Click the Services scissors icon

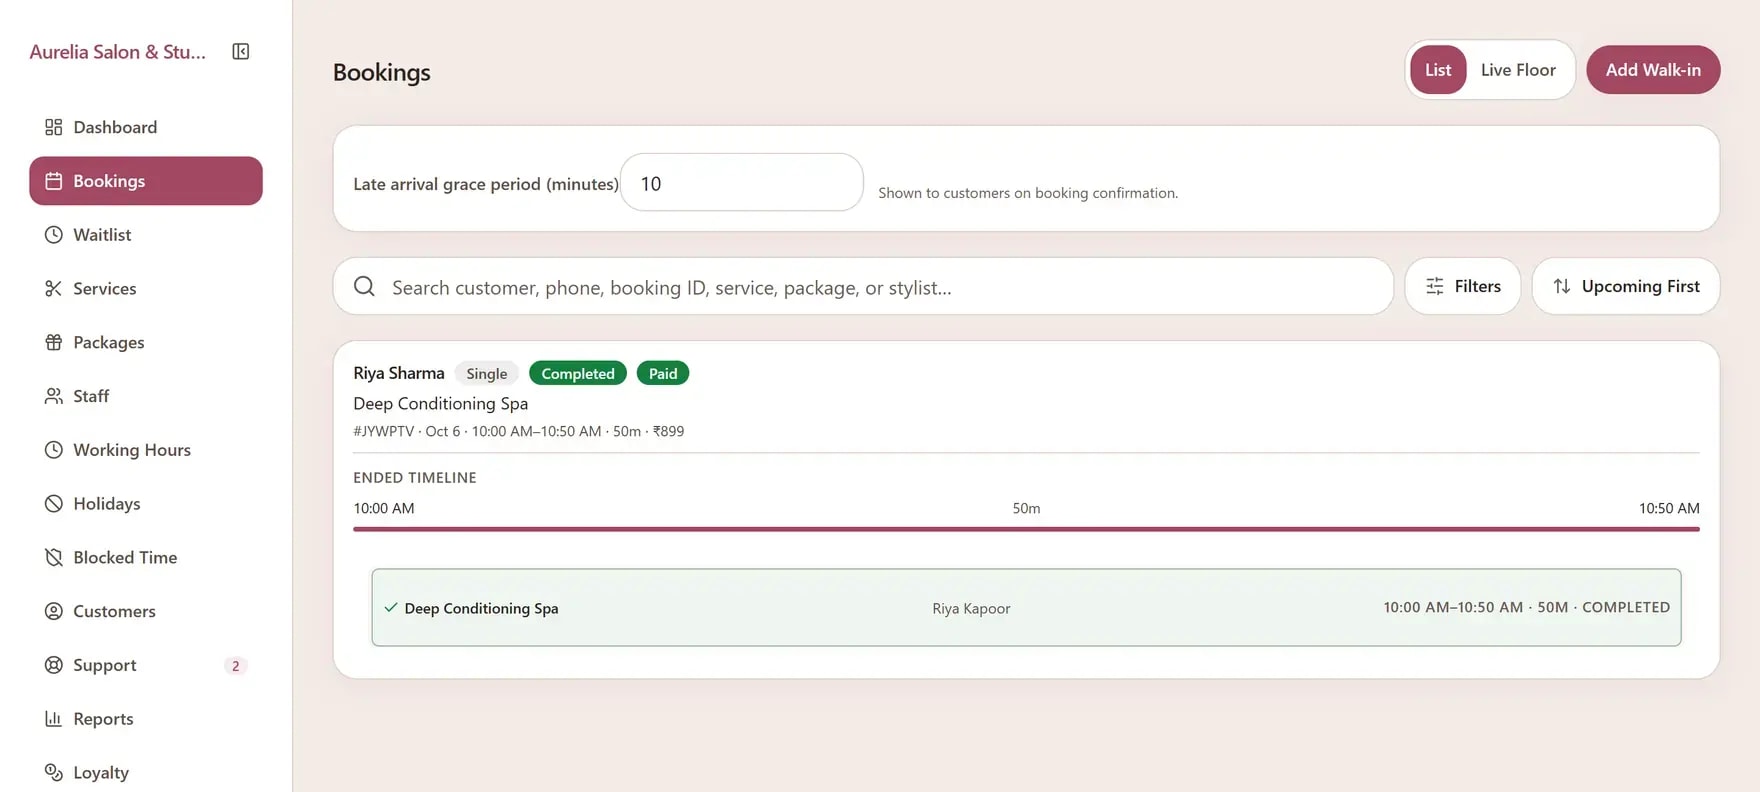(x=54, y=288)
